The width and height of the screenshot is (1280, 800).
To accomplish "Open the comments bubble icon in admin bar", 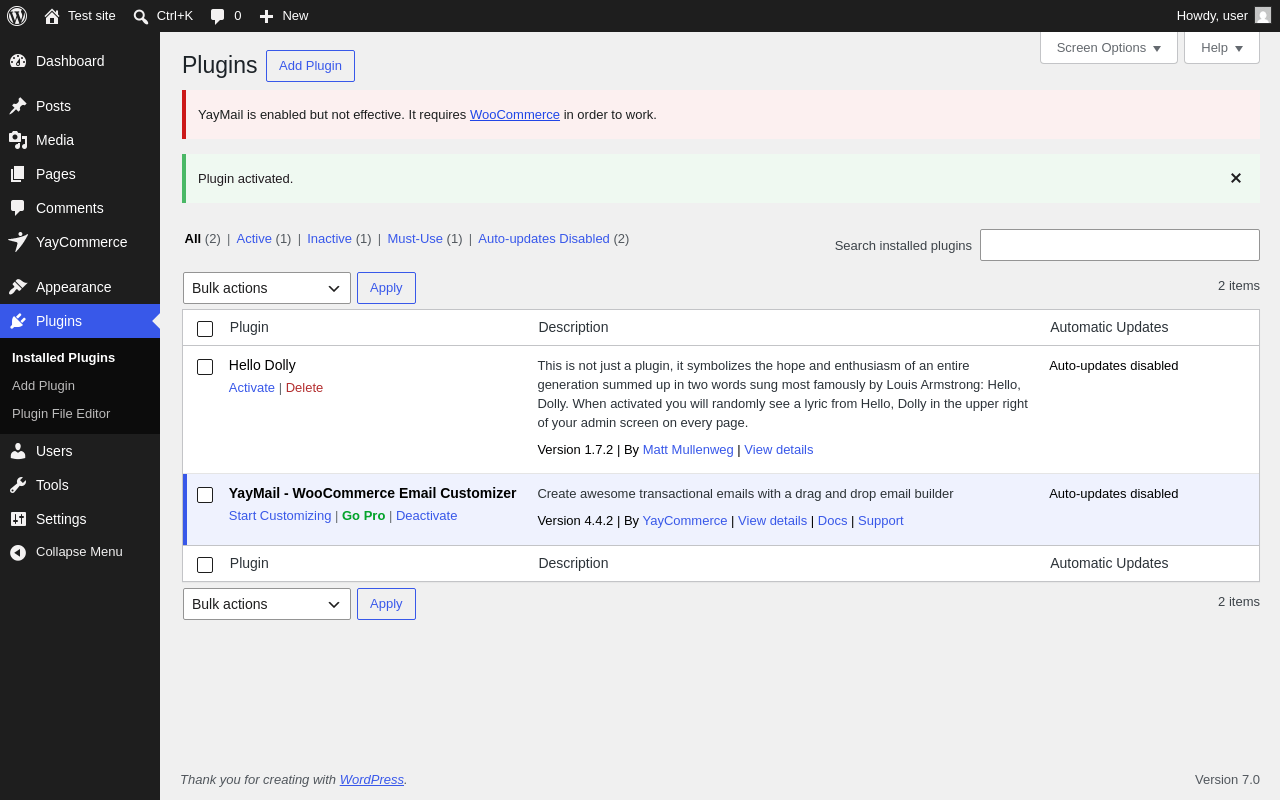I will tap(218, 16).
